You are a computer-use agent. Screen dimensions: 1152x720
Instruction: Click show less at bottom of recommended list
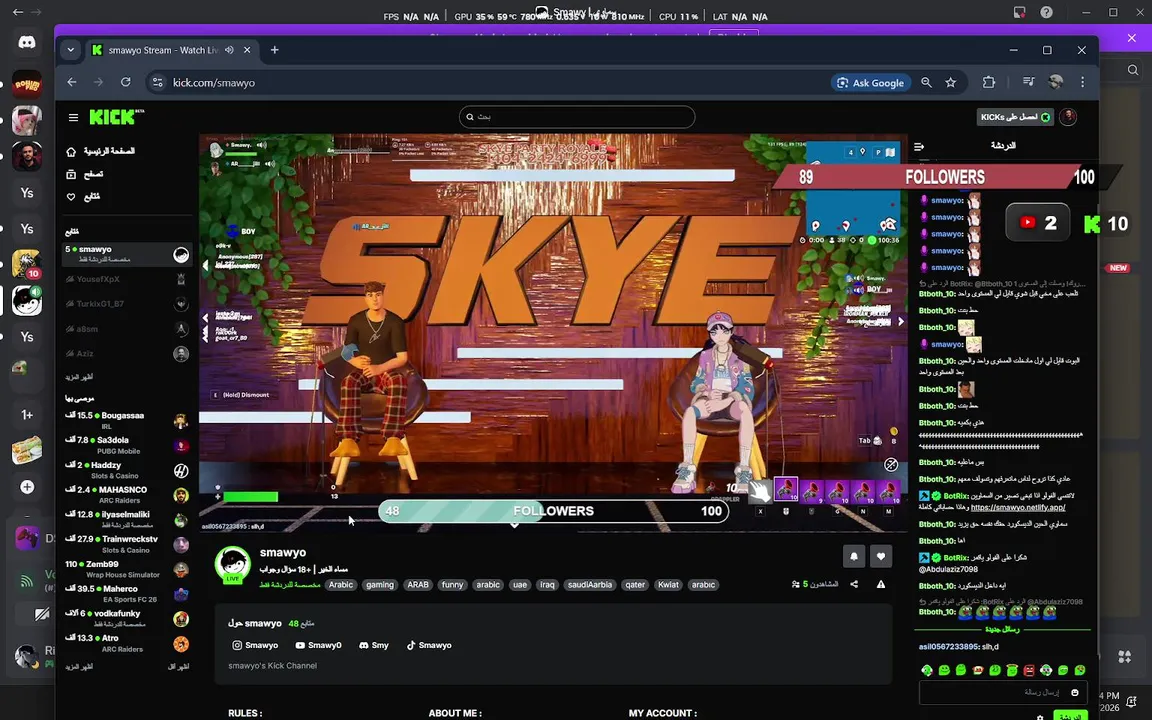(179, 666)
